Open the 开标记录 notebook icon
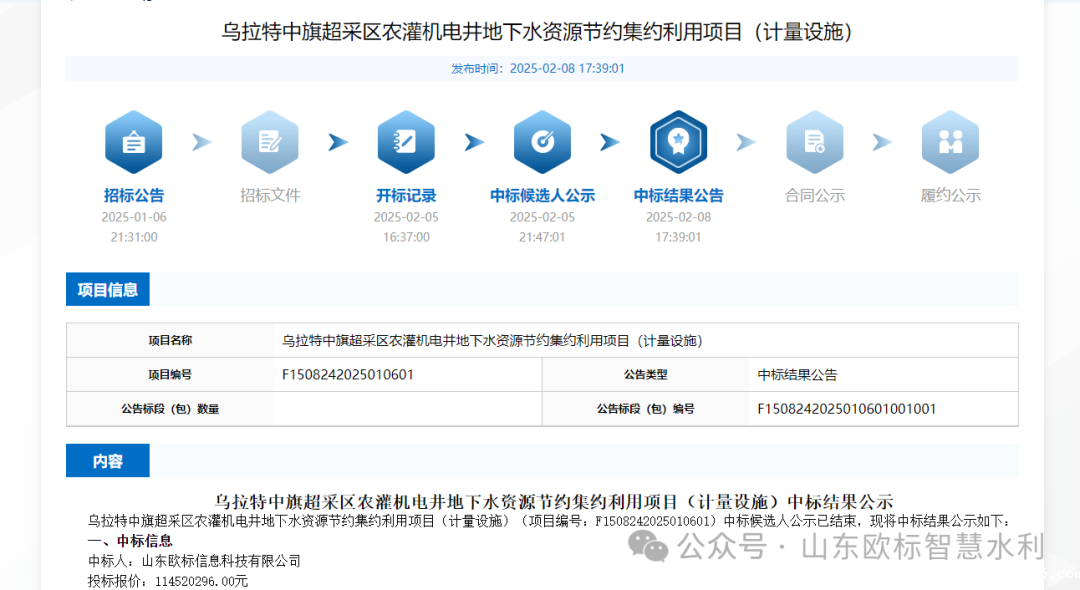Viewport: 1080px width, 590px height. pyautogui.click(x=406, y=143)
